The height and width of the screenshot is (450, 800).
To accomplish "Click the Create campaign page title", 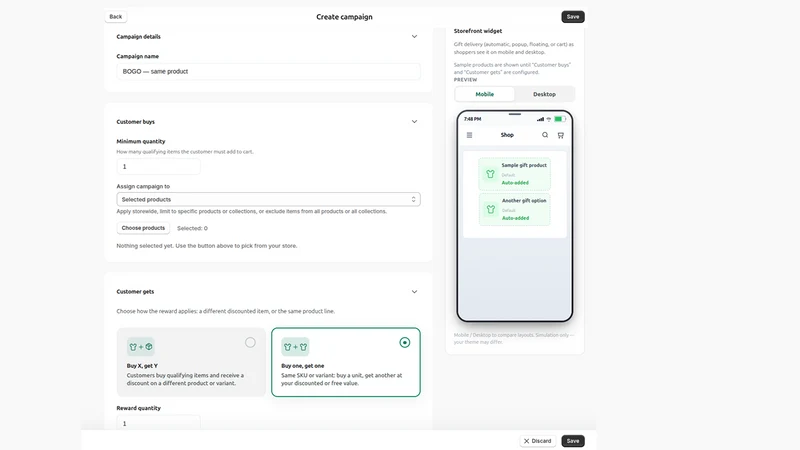I will click(x=344, y=17).
